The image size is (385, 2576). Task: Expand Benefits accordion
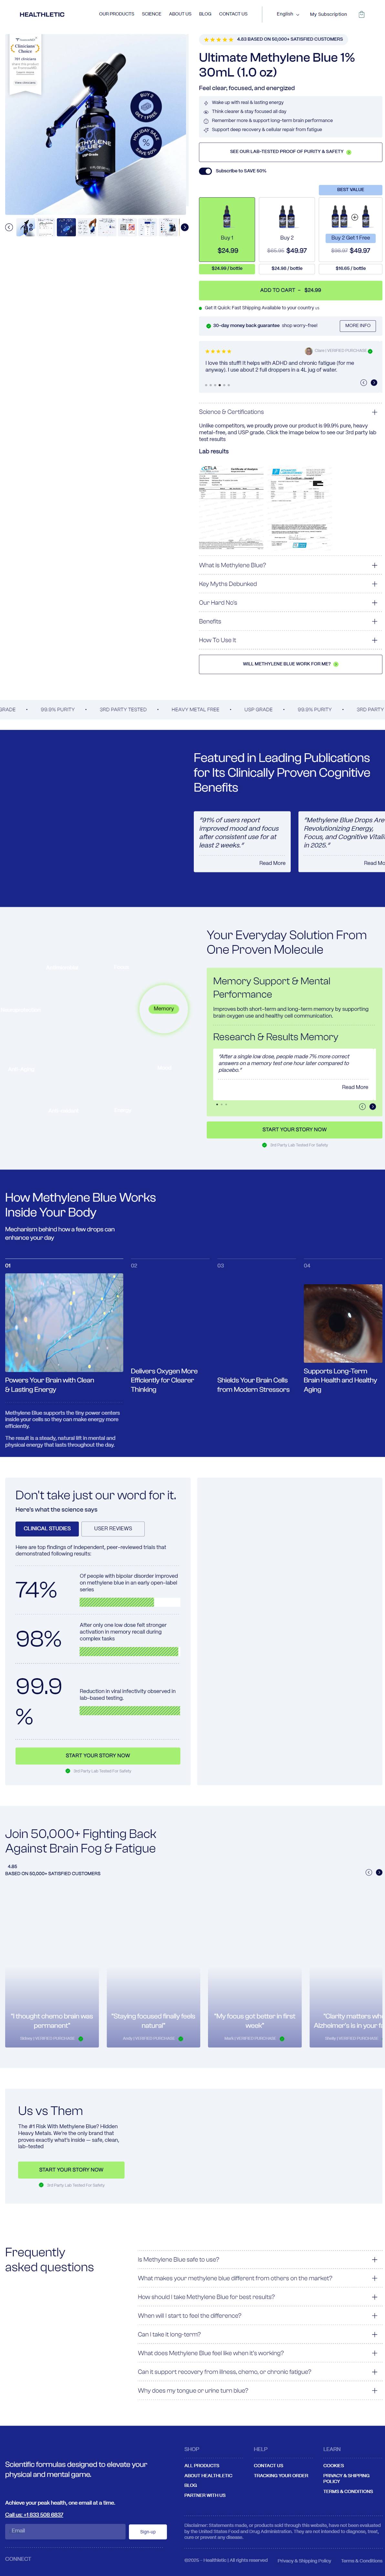290,621
